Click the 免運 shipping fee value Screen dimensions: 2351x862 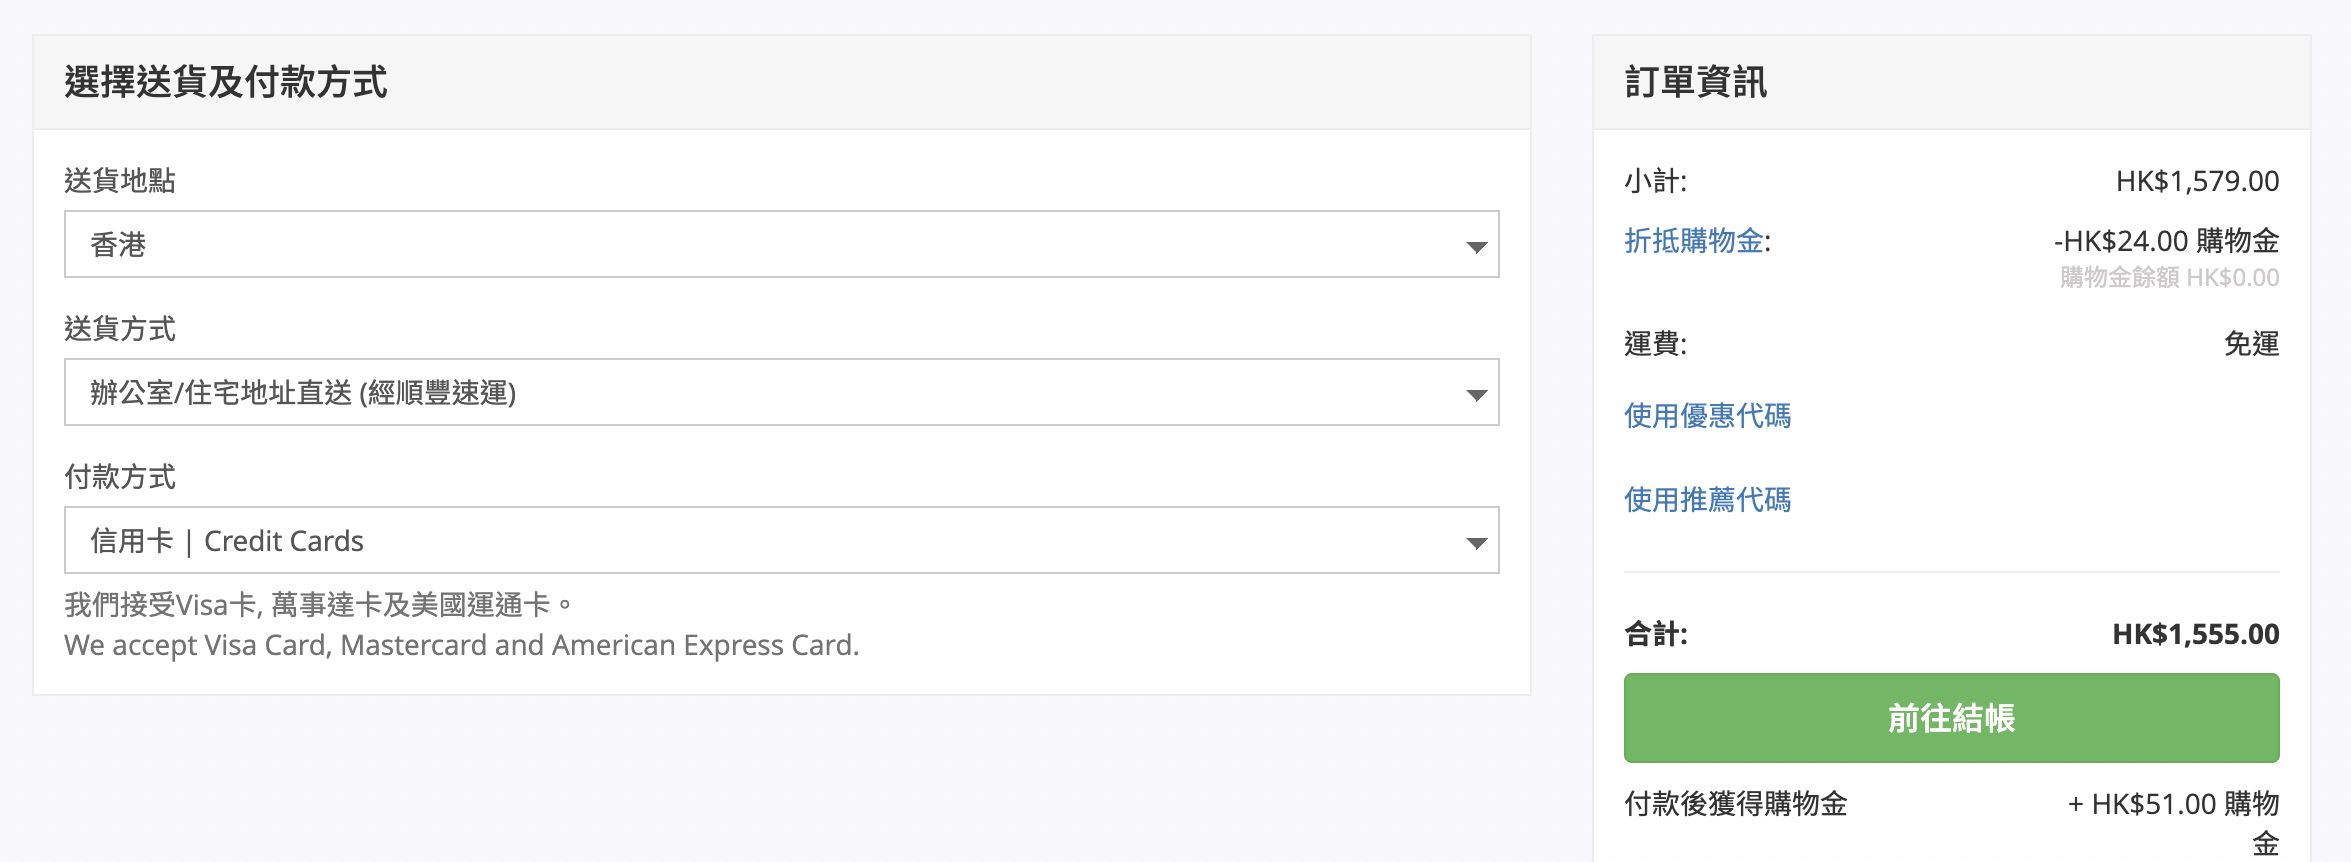(x=2251, y=344)
